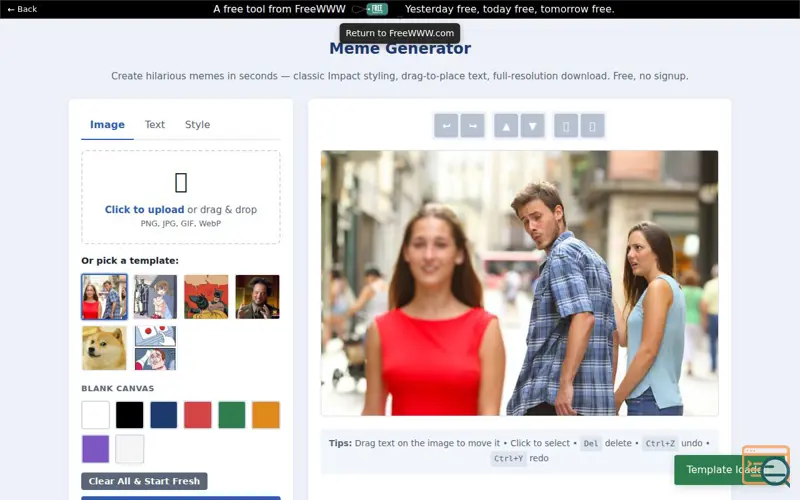Image resolution: width=800 pixels, height=500 pixels.
Task: Click the 'PNG, JPG, GIF, WebP' formats text
Action: click(x=181, y=223)
